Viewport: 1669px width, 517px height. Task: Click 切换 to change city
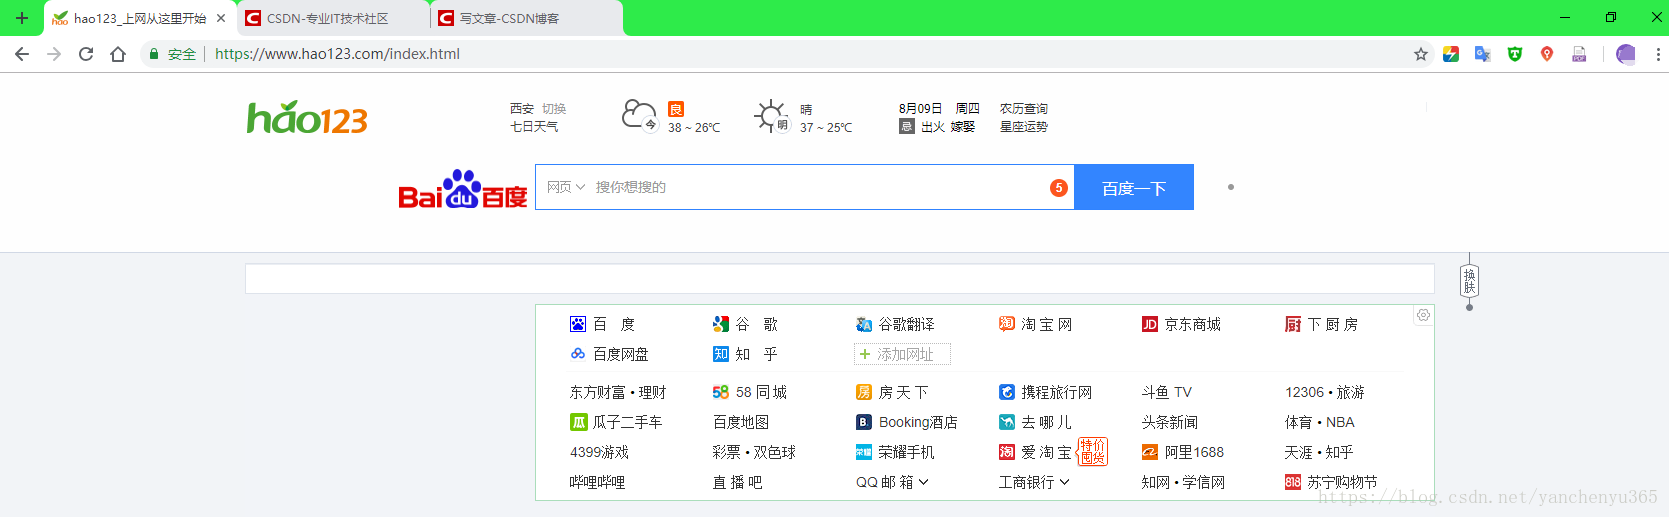(x=554, y=108)
